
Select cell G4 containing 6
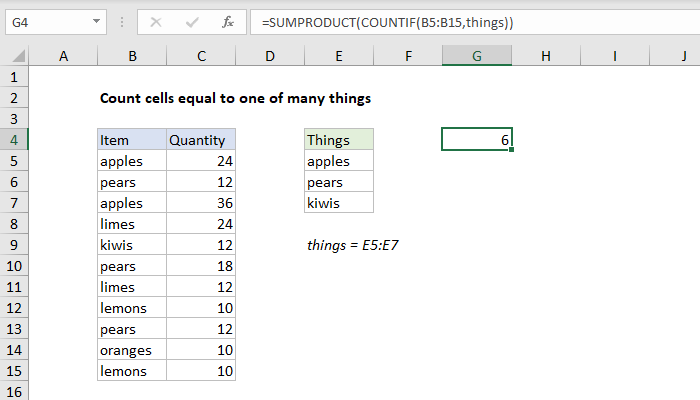coord(477,140)
